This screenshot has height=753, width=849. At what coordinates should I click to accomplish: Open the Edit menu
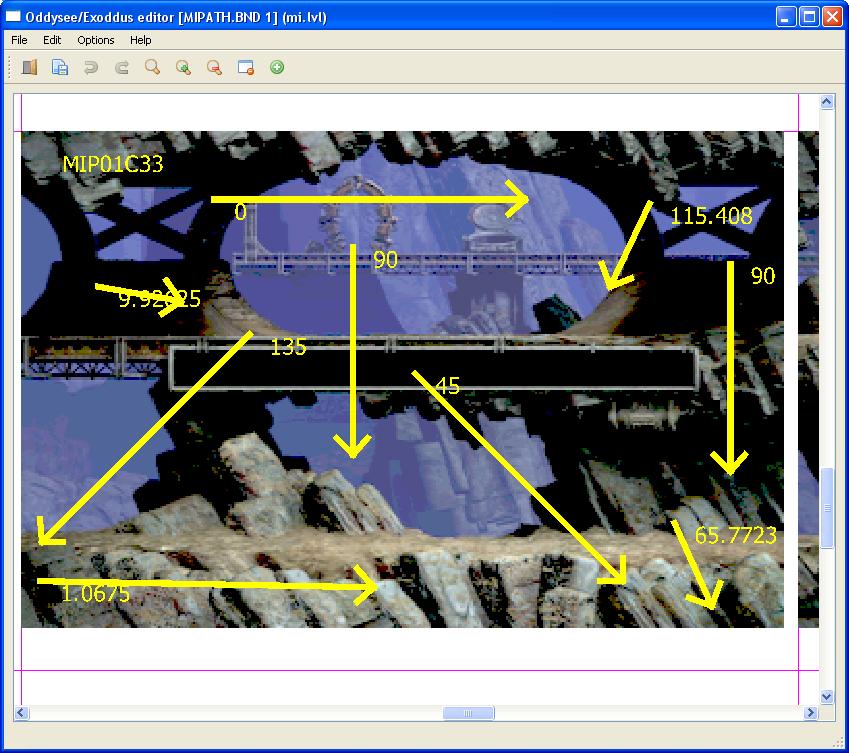point(52,40)
